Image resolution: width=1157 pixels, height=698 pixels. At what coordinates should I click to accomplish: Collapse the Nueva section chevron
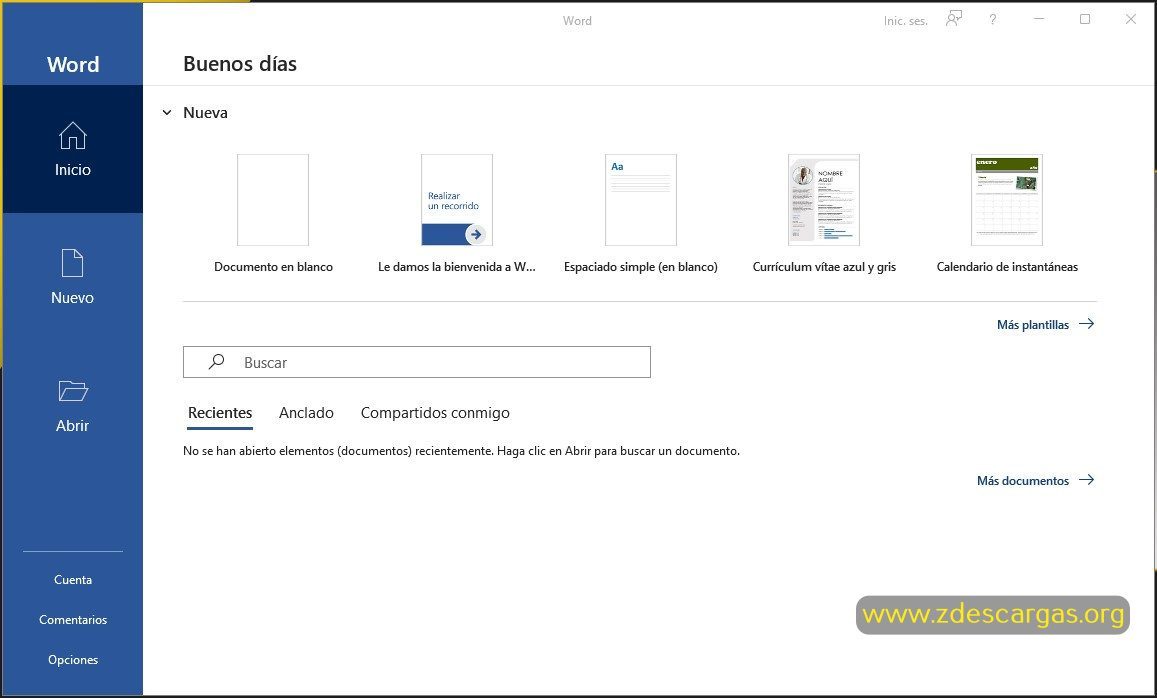[167, 113]
